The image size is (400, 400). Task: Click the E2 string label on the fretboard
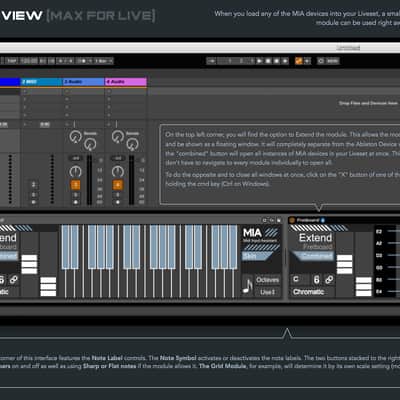coord(379,231)
